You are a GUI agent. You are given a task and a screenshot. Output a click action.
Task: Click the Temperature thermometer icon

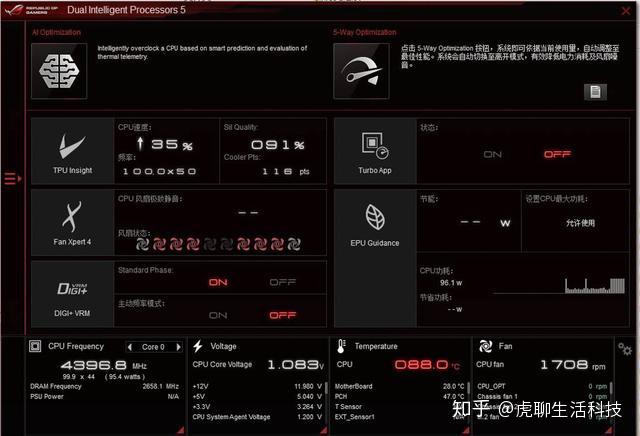342,346
